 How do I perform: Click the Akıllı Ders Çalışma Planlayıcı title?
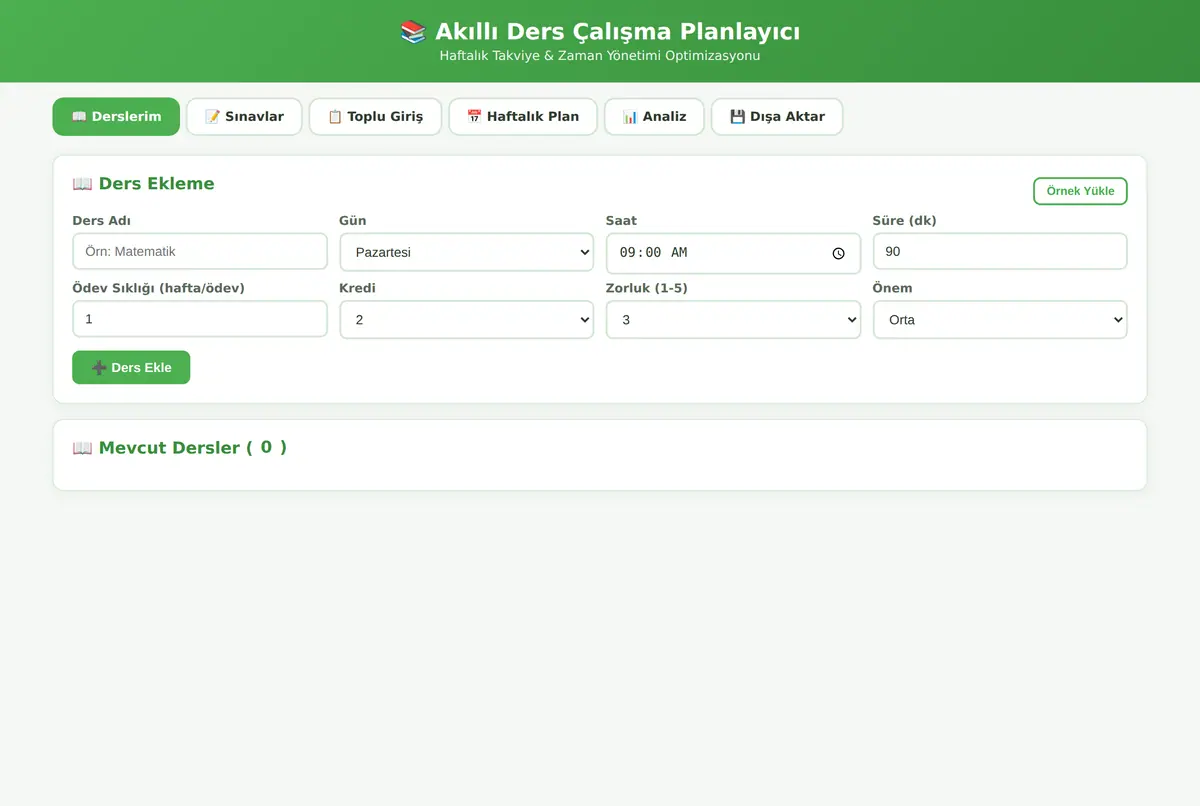[x=617, y=32]
